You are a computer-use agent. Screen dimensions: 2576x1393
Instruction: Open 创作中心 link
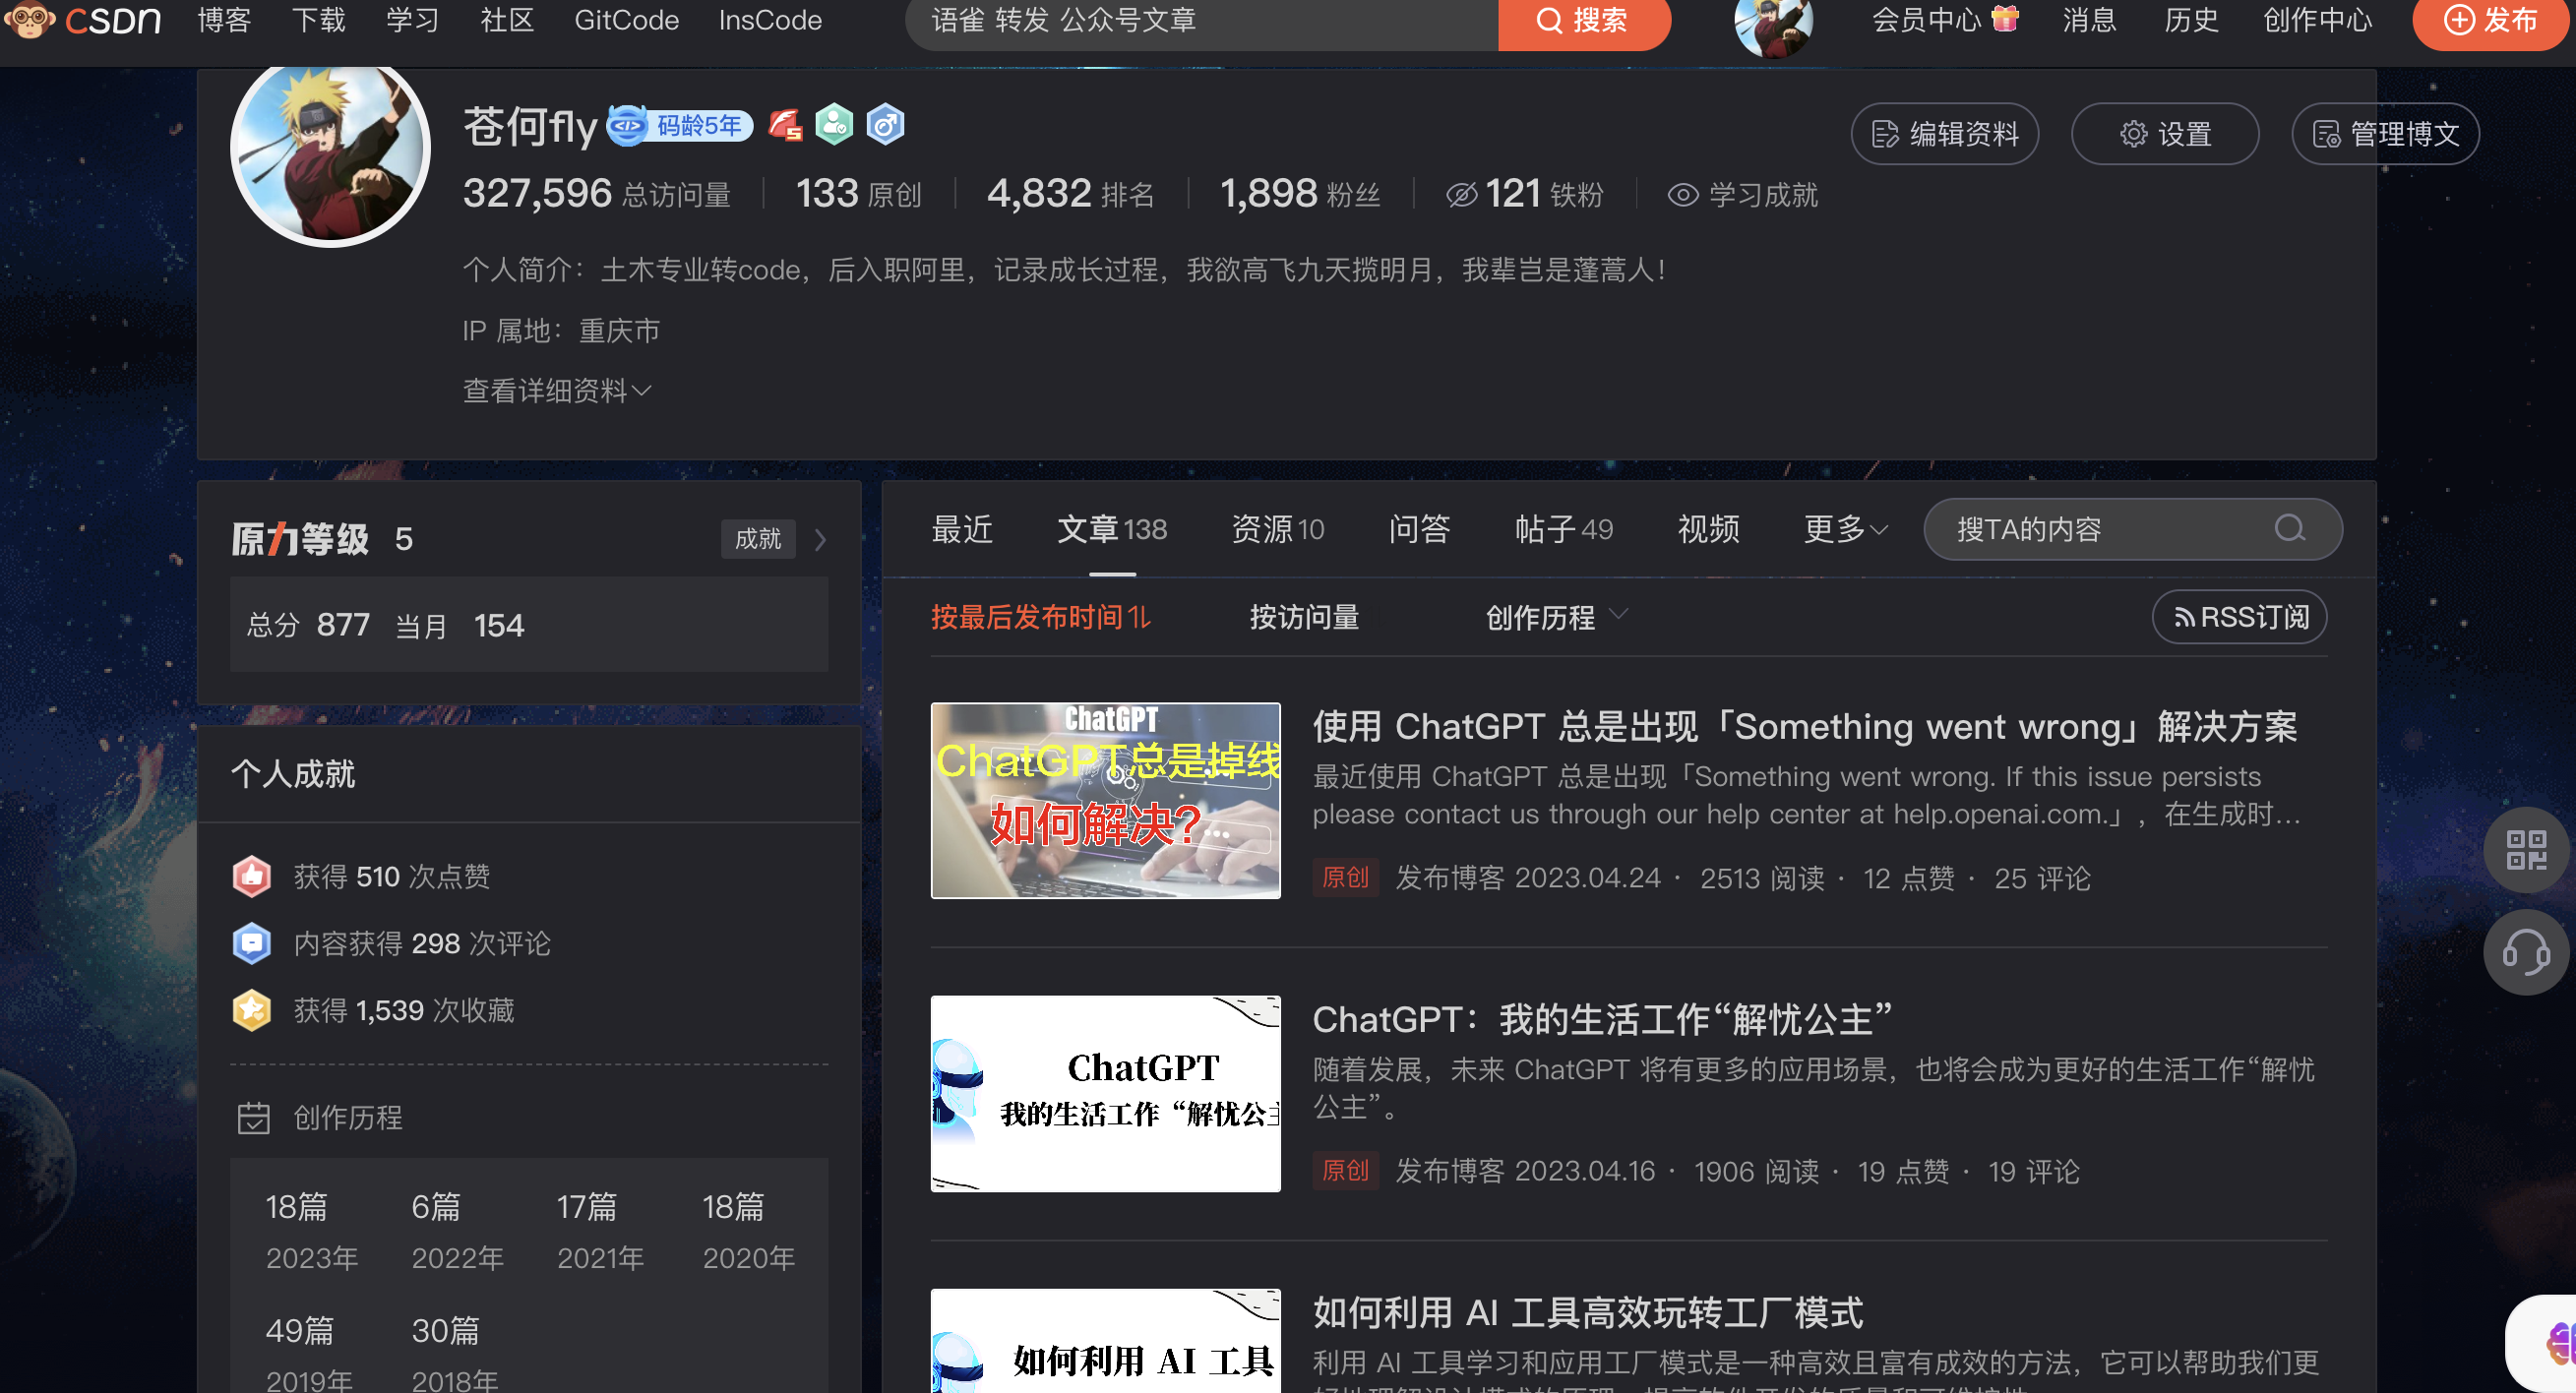coord(2317,20)
